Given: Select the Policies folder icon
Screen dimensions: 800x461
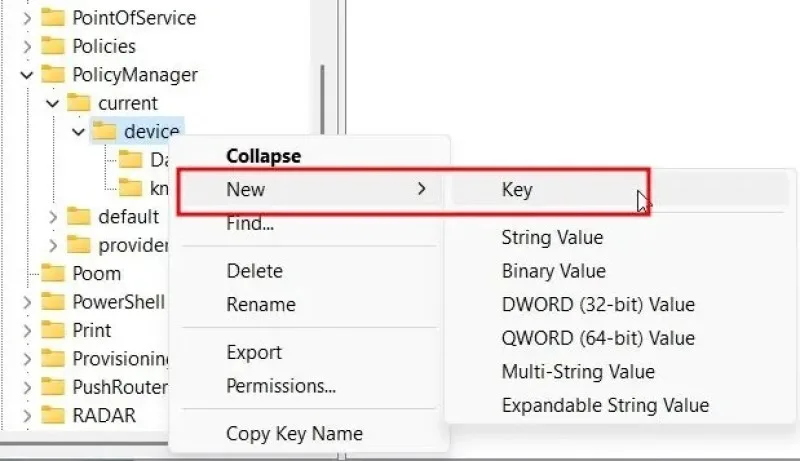Looking at the screenshot, I should [x=53, y=46].
